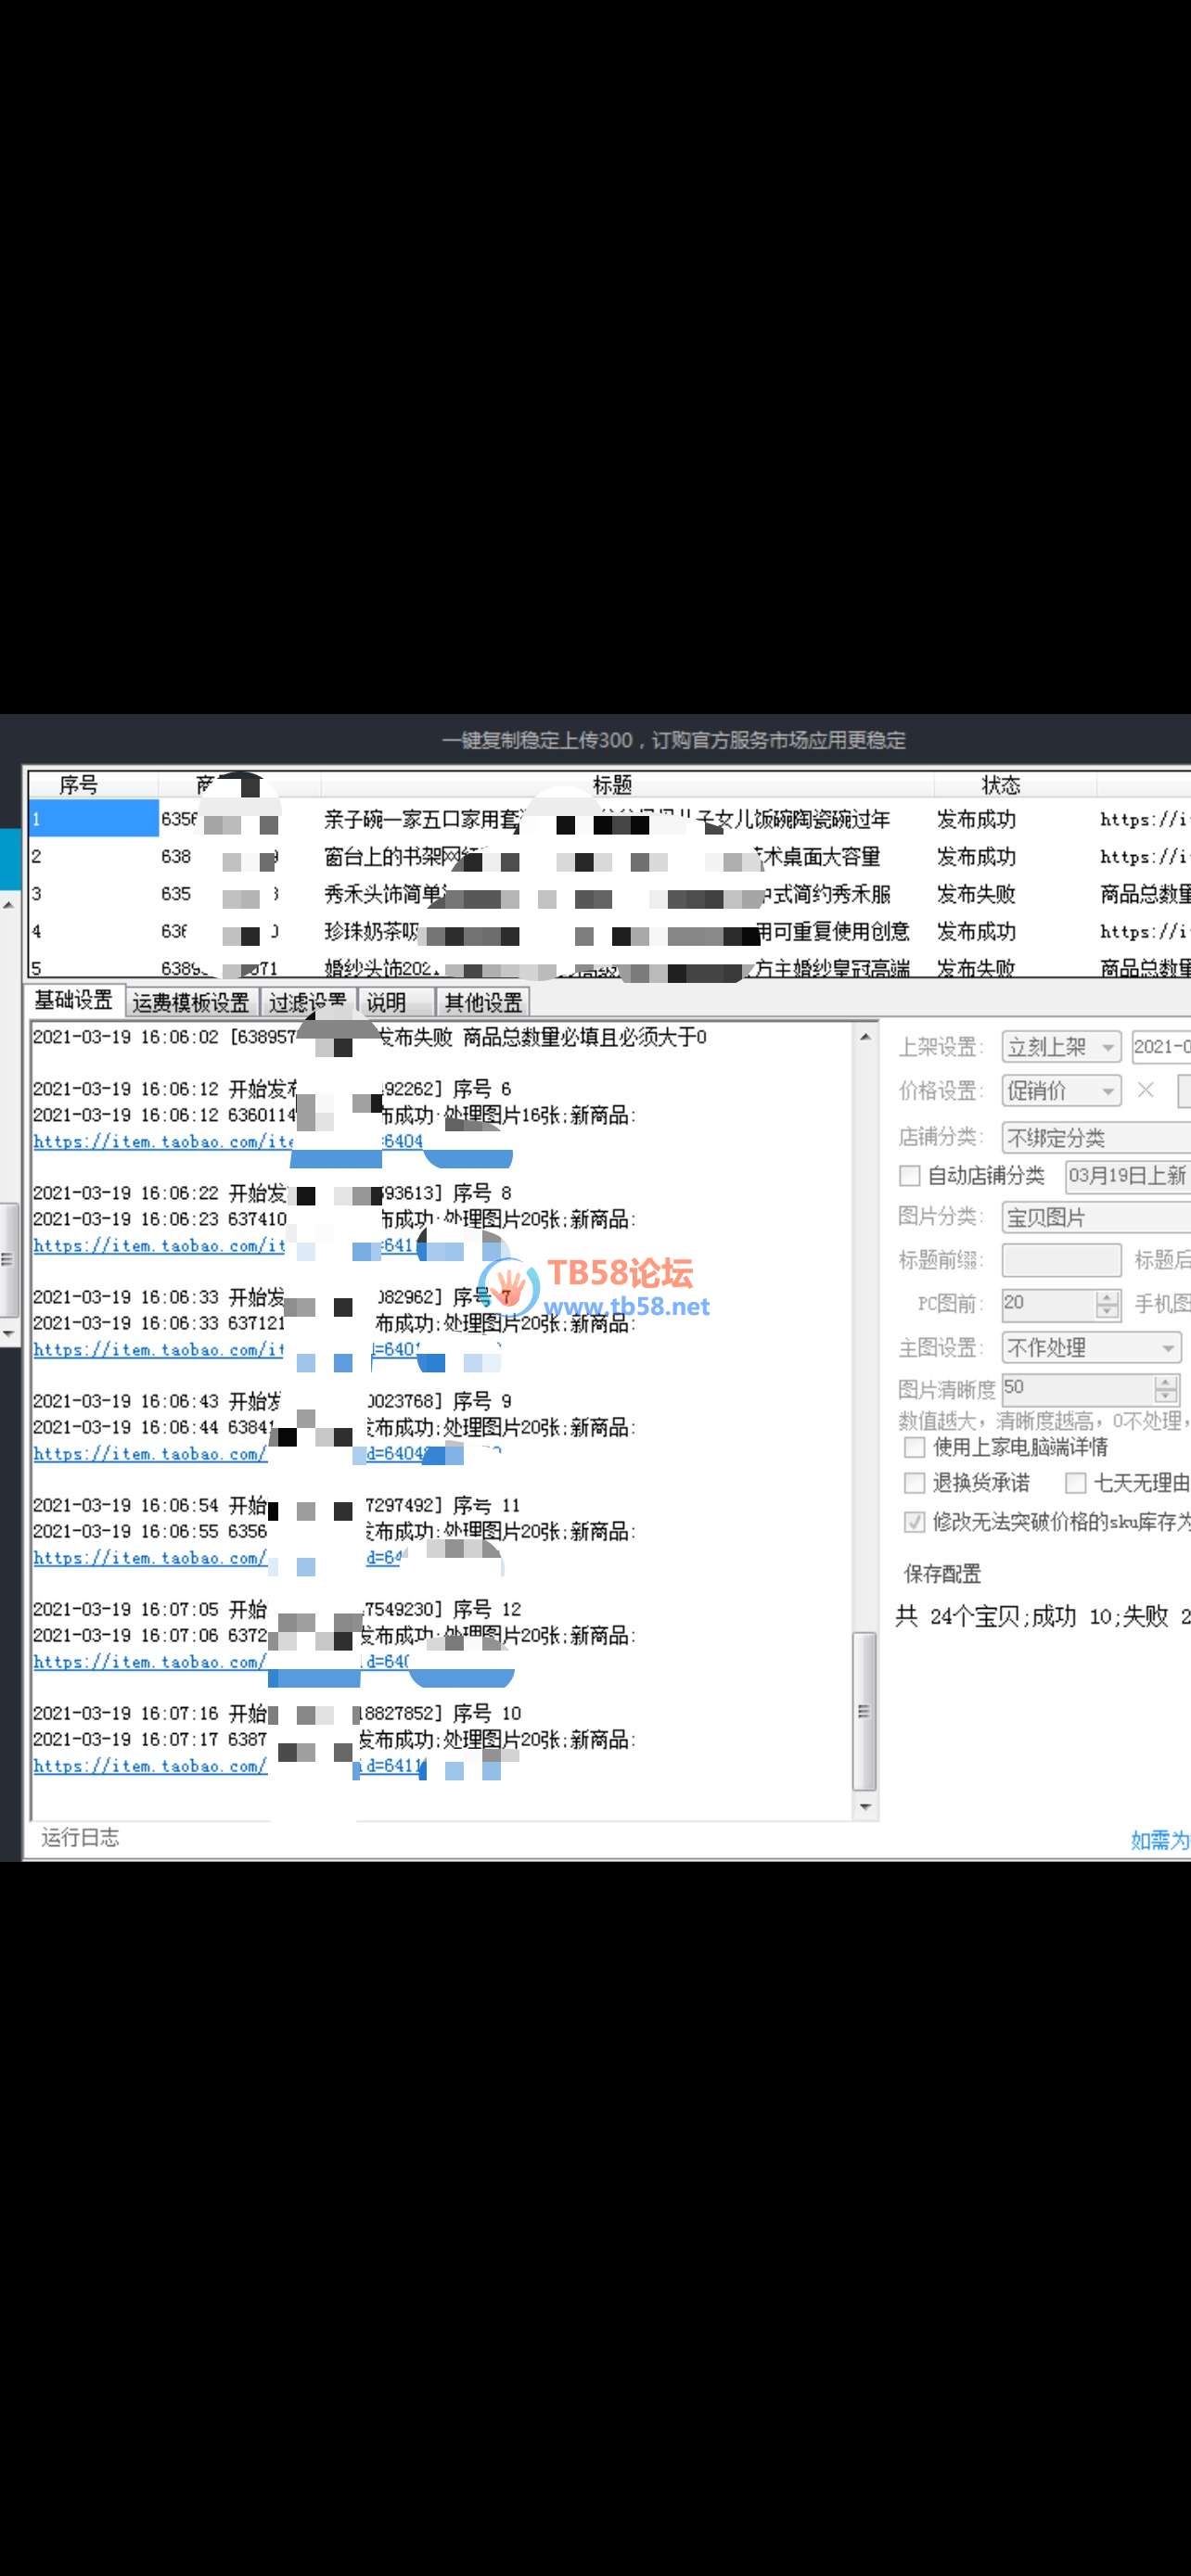Open the 宝贝图片 image category dropdown
The width and height of the screenshot is (1191, 2576).
pos(1095,1218)
